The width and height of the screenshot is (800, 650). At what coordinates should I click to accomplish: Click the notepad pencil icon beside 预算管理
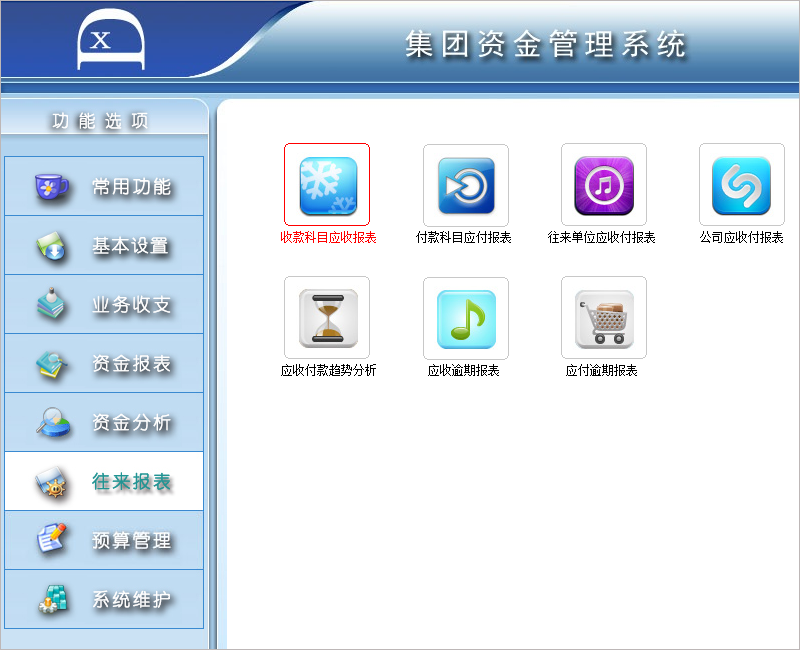pyautogui.click(x=51, y=539)
